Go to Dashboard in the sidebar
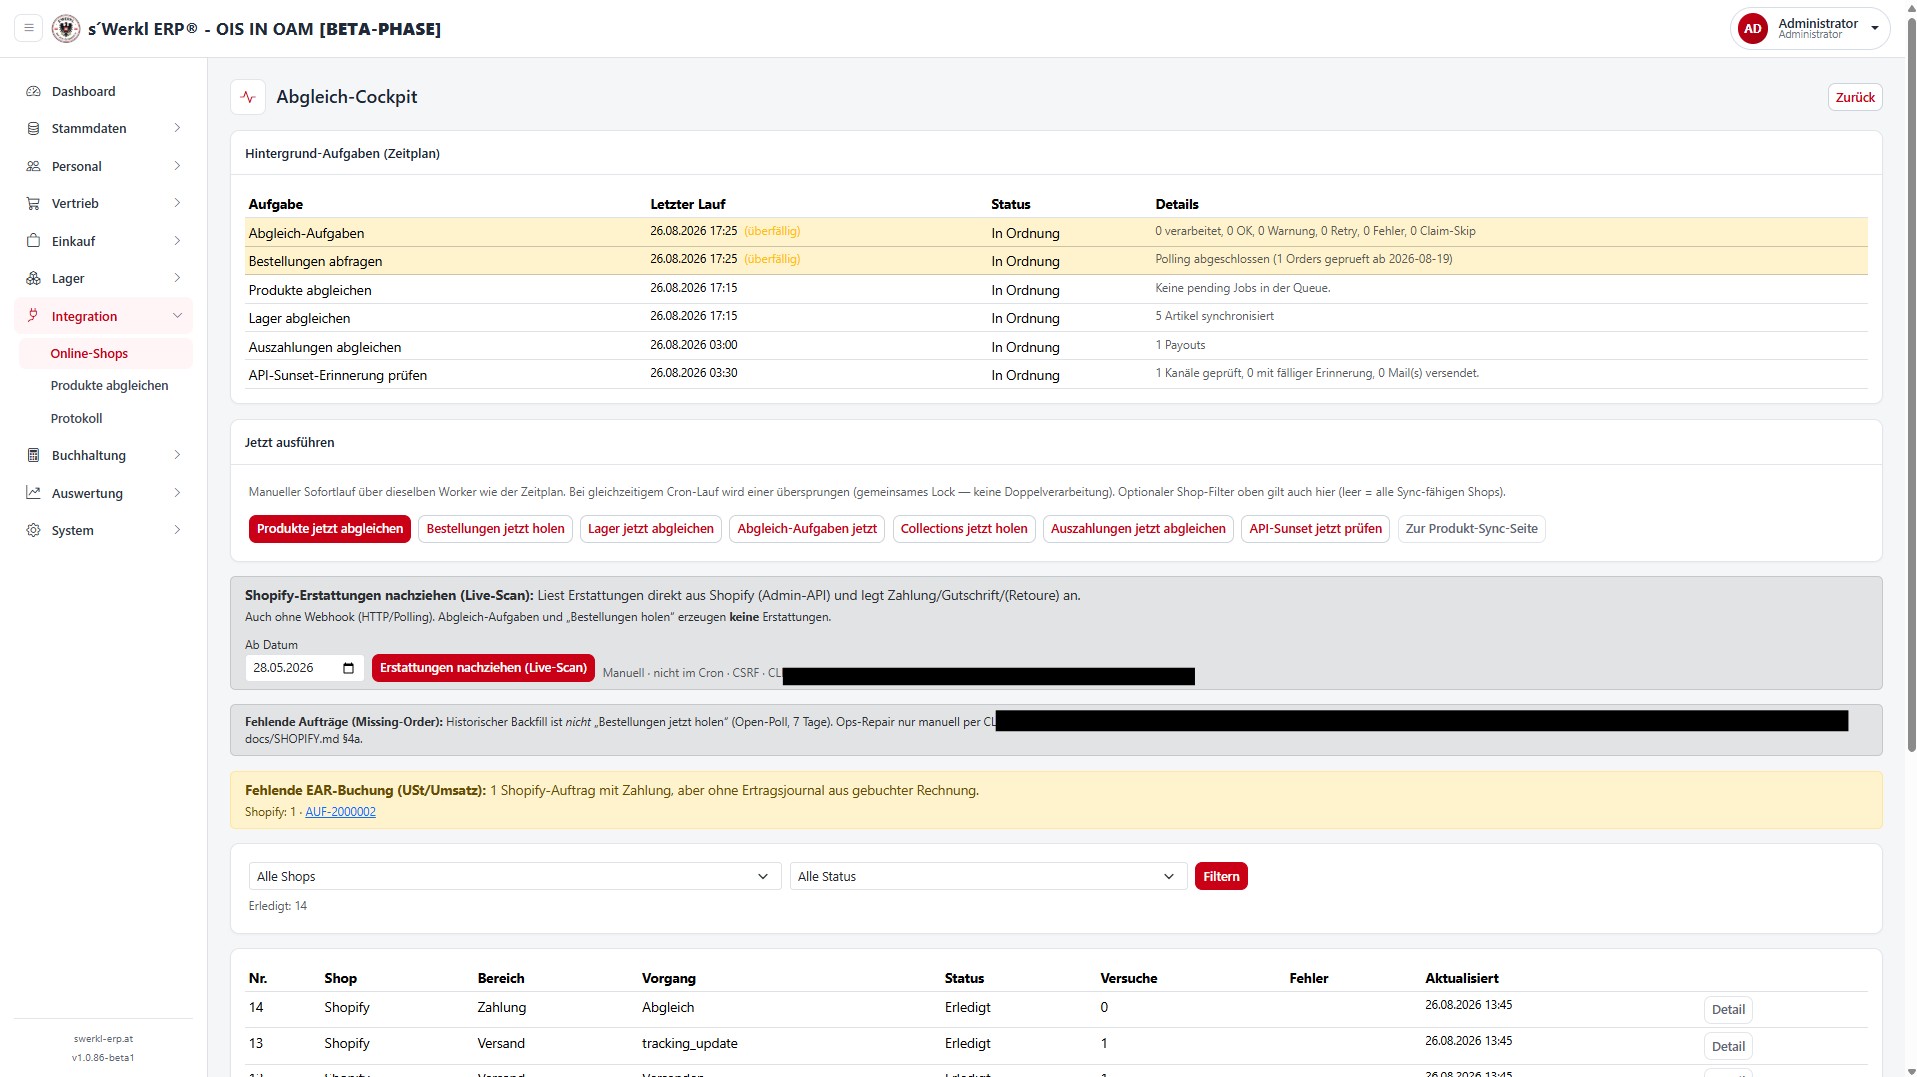The image size is (1917, 1077). (103, 91)
